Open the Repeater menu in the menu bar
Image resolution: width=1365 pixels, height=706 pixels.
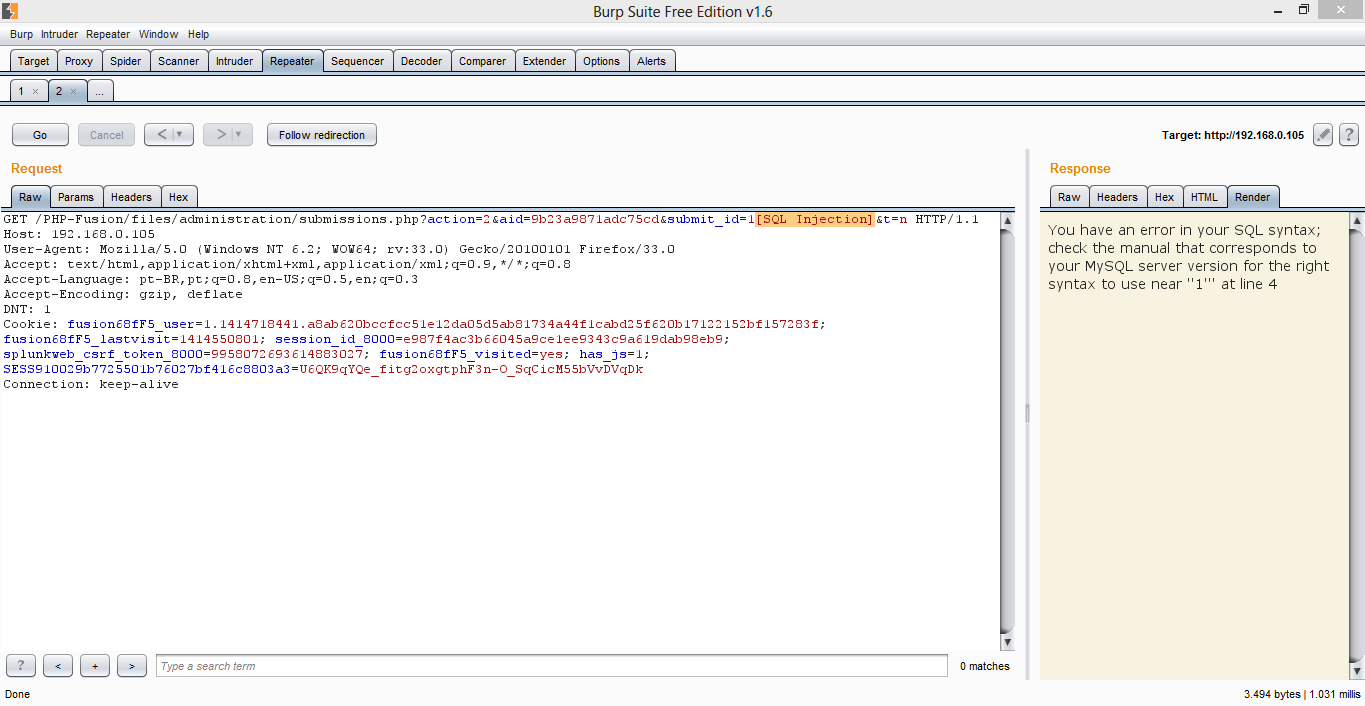(x=108, y=34)
